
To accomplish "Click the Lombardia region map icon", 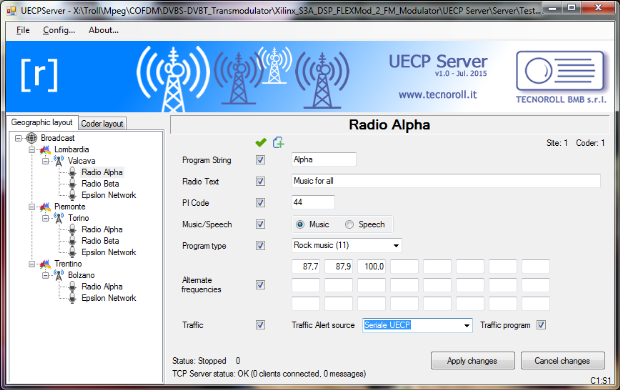I will tap(45, 150).
